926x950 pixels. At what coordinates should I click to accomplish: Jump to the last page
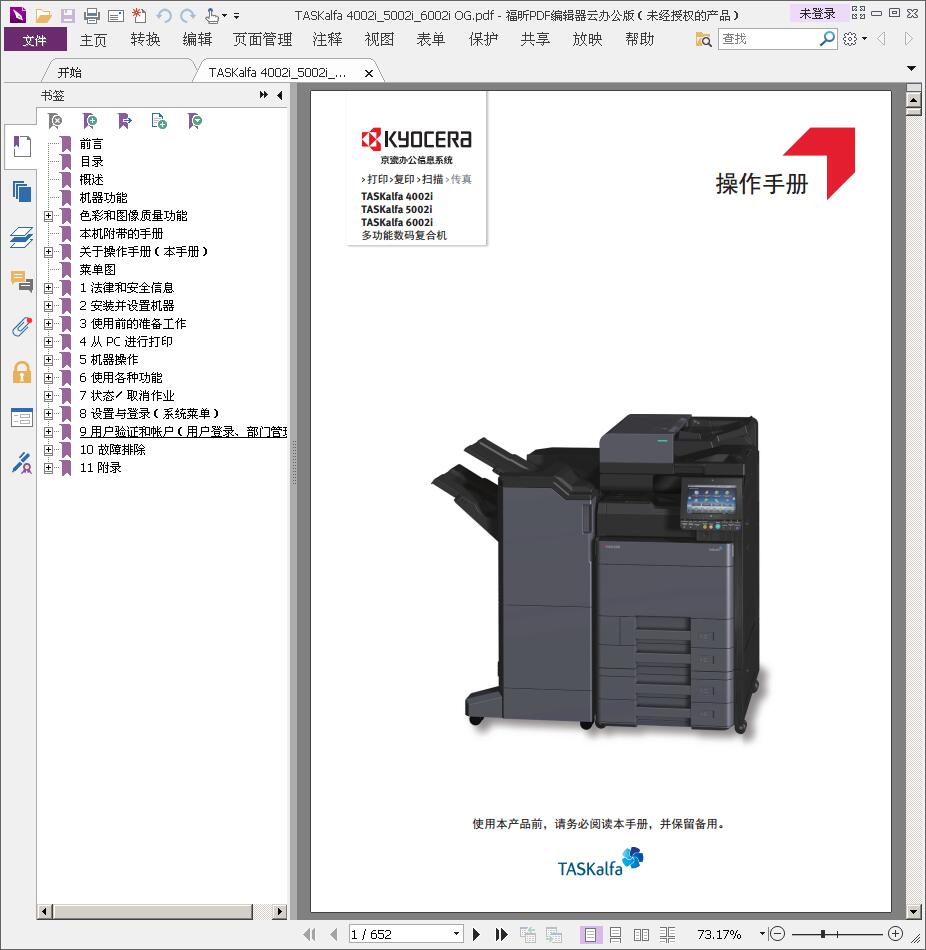[501, 934]
